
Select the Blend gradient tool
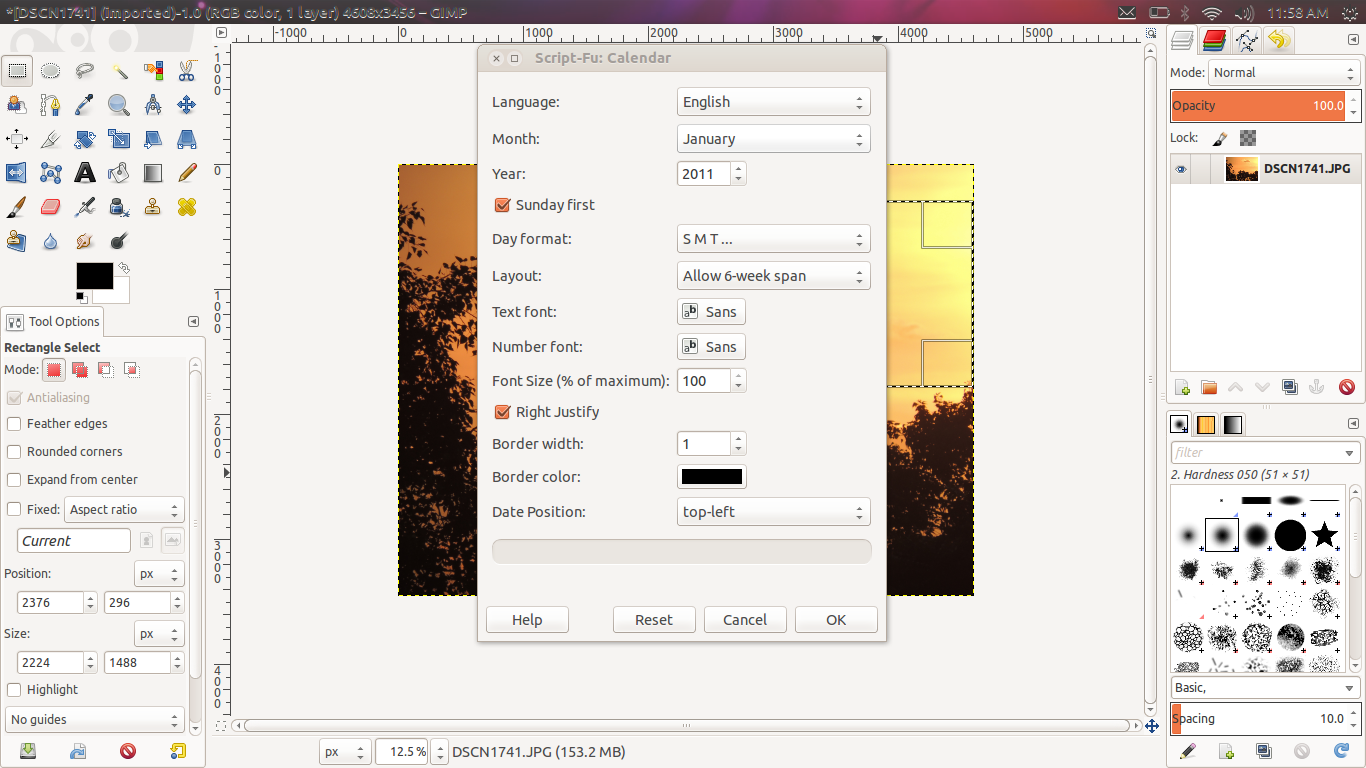[153, 173]
